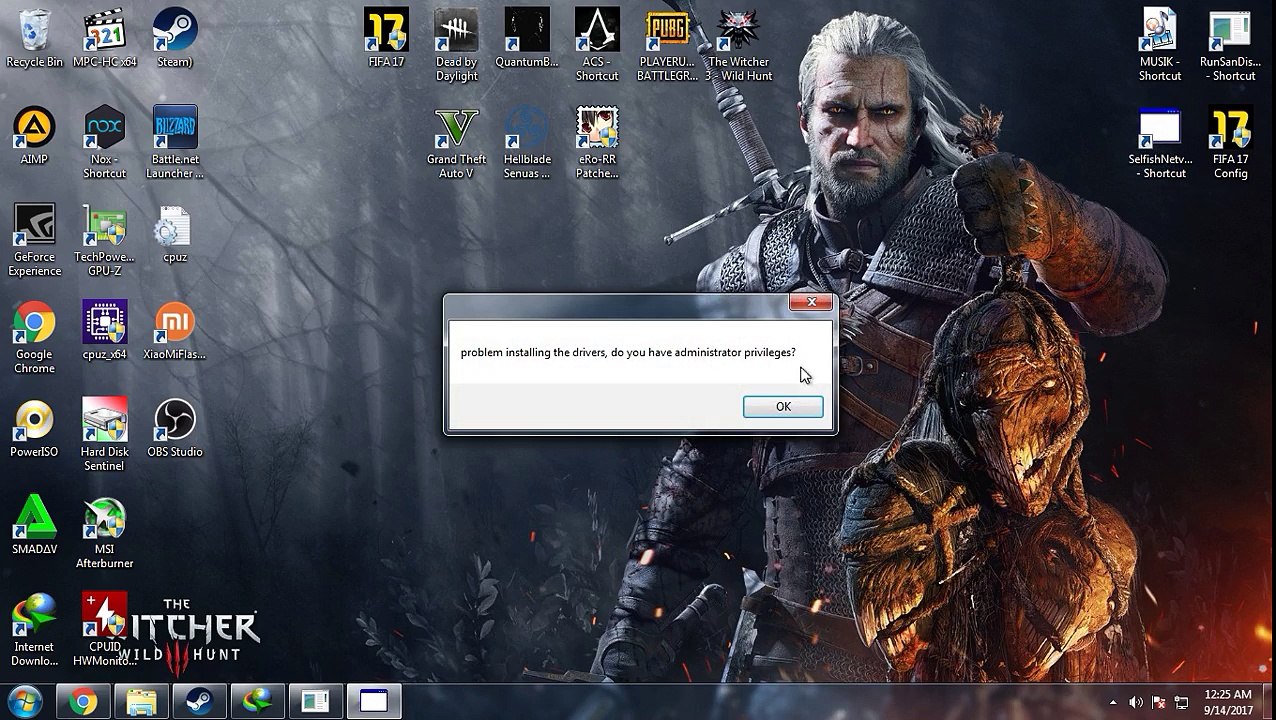Select the FIFA 17 Config icon
Viewport: 1276px width, 720px height.
1230,143
